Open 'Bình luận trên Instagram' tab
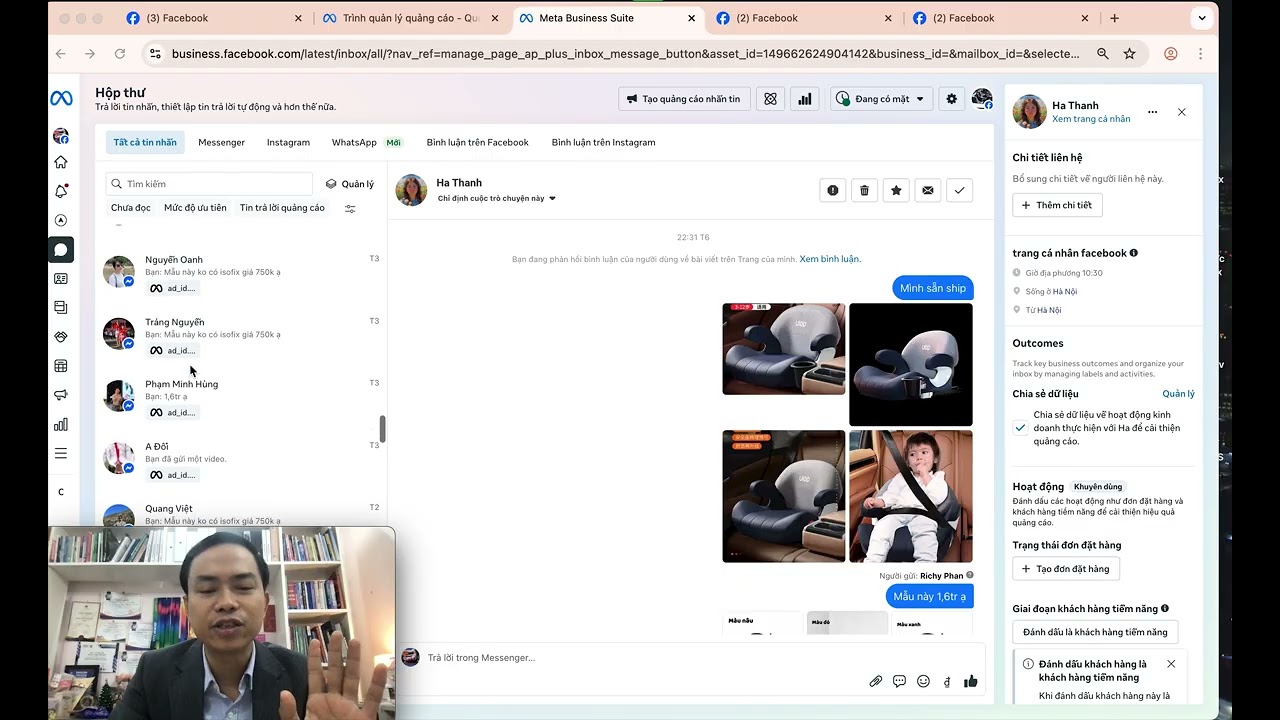 (x=603, y=142)
